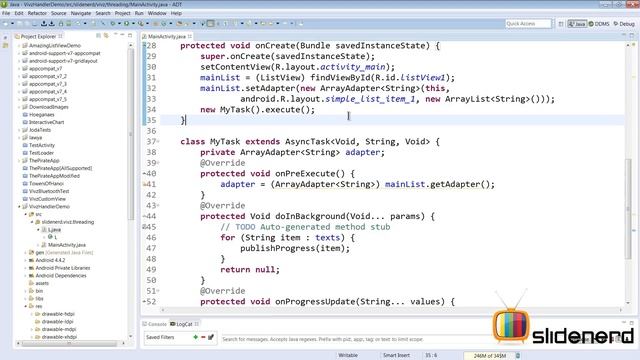The height and width of the screenshot is (360, 640).
Task: Click the Project Explorer vertical scrollbar
Action: coord(131,135)
